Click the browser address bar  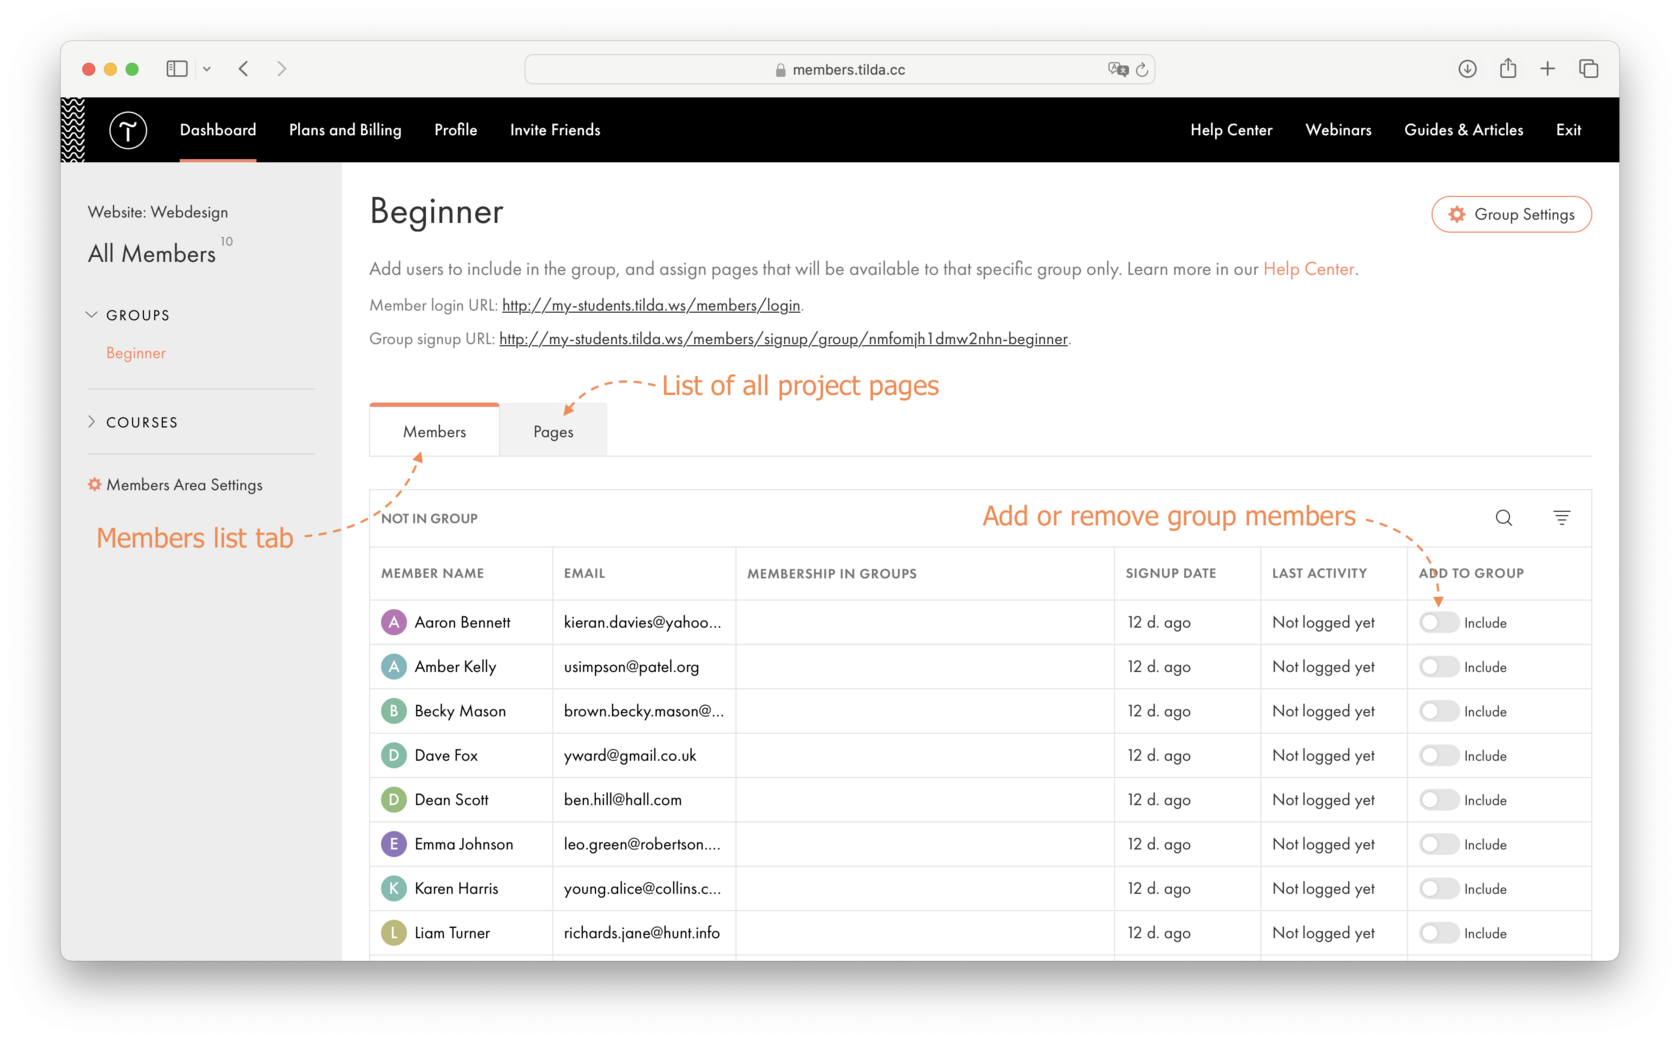[840, 69]
